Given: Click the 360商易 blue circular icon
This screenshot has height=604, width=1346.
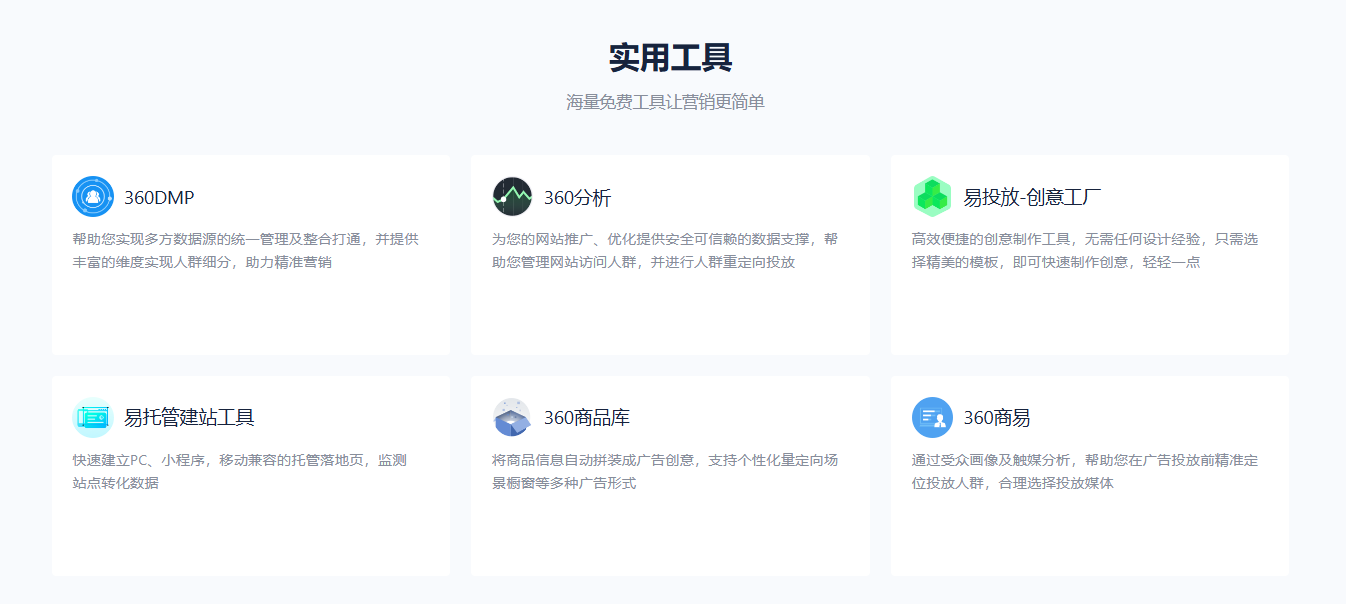Looking at the screenshot, I should coord(933,418).
